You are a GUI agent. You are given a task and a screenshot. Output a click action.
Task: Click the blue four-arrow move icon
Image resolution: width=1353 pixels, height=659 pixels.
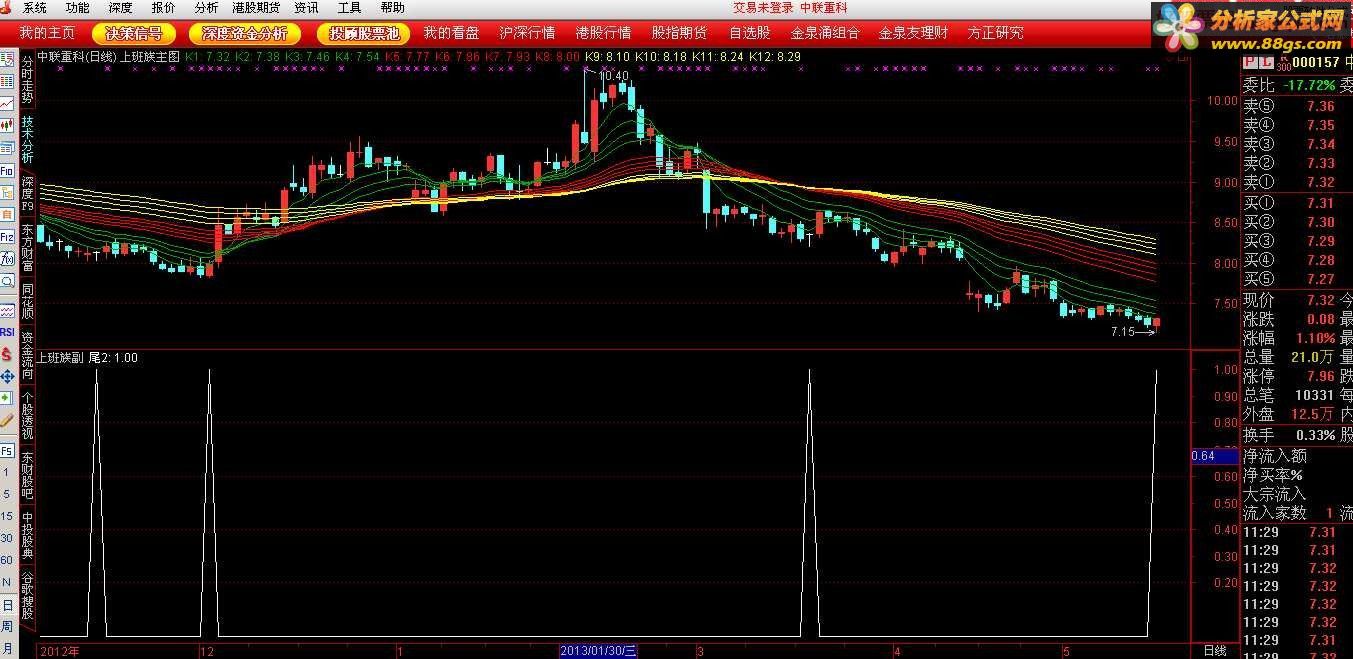click(9, 376)
